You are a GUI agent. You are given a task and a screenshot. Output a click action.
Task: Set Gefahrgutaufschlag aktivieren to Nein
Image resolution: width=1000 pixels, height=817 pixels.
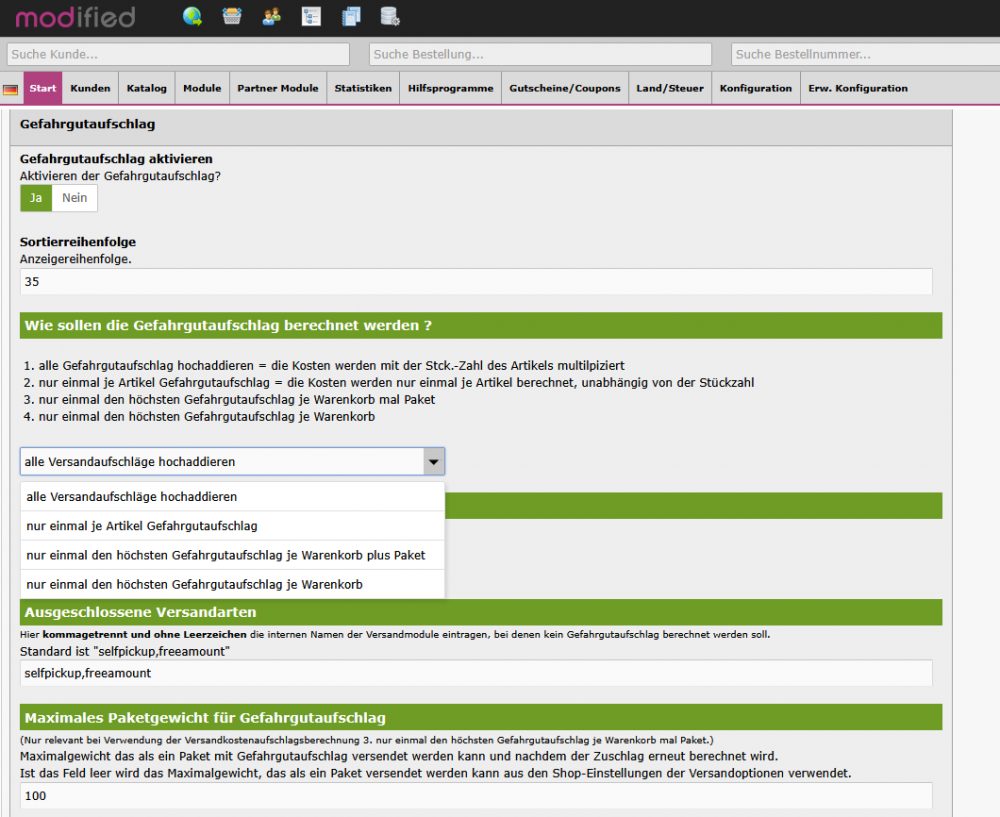point(75,198)
